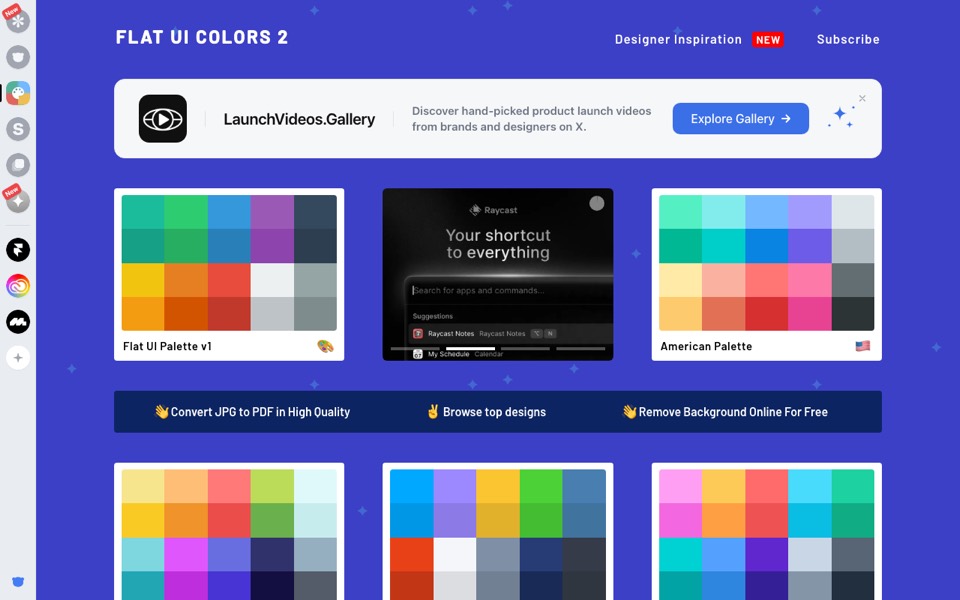
Task: Select purple swatch in Flat UI Palette v1
Action: click(x=272, y=212)
